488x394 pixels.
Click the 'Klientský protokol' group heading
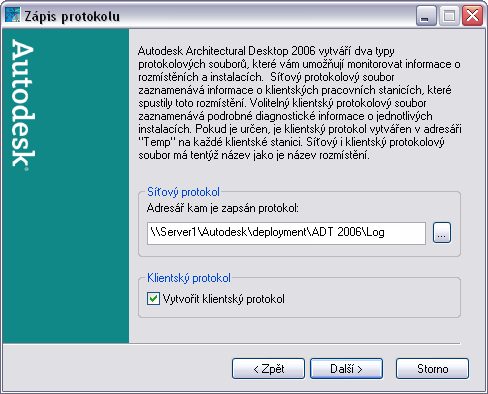pyautogui.click(x=189, y=278)
